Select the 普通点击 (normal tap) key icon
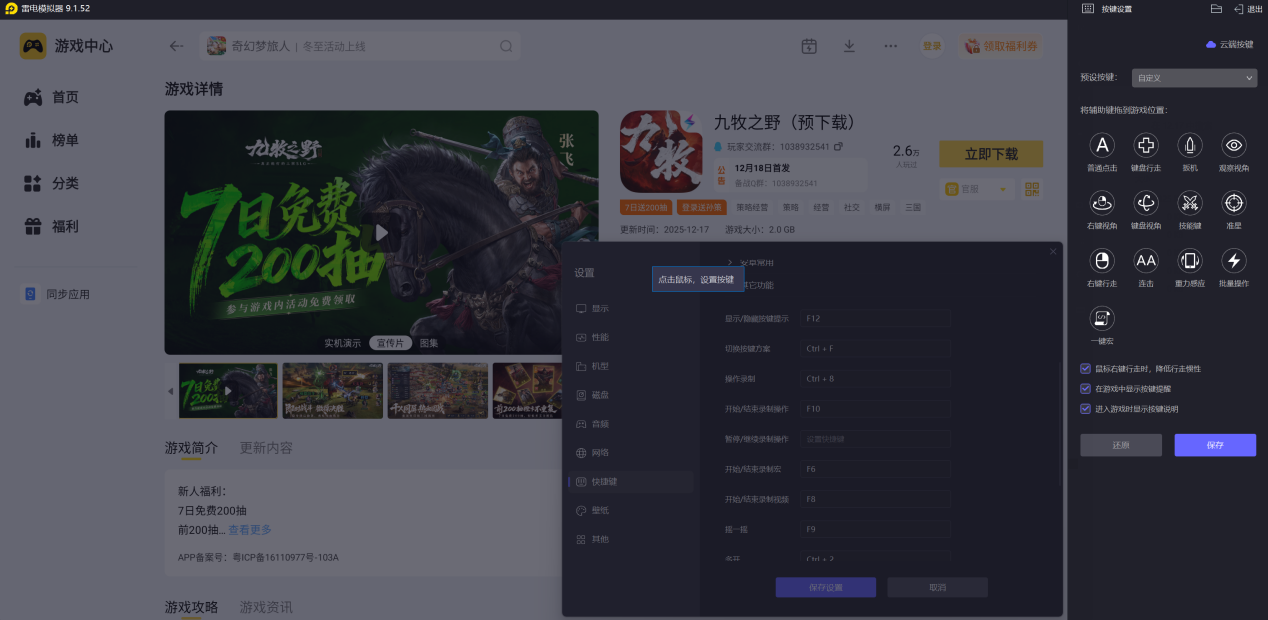This screenshot has width=1268, height=620. click(x=1102, y=146)
